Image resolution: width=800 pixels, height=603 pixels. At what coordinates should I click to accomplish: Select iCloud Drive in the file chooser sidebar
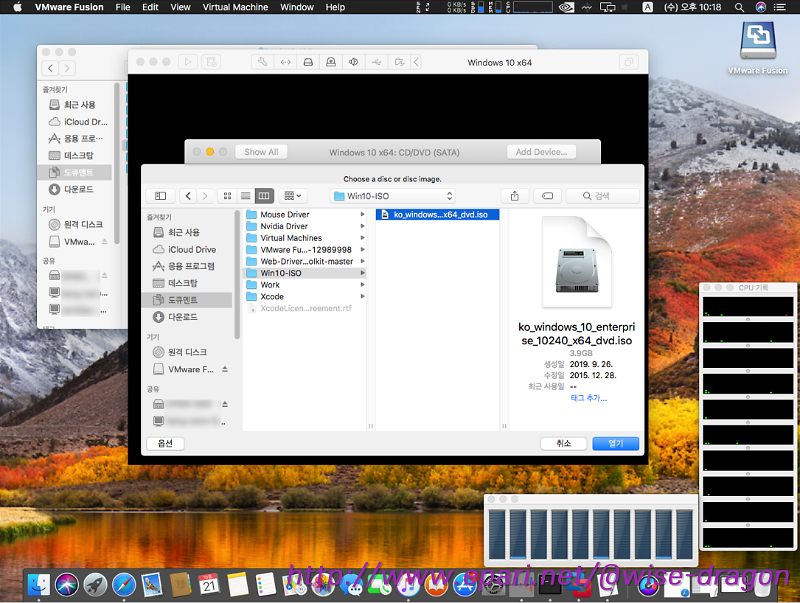pyautogui.click(x=187, y=249)
